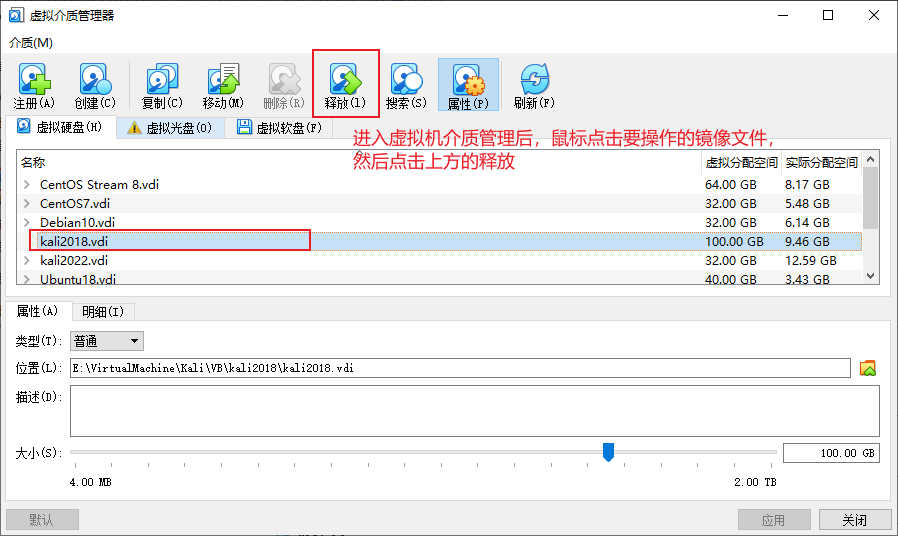Switch to the 虚拟软盘(F) tab

click(279, 128)
